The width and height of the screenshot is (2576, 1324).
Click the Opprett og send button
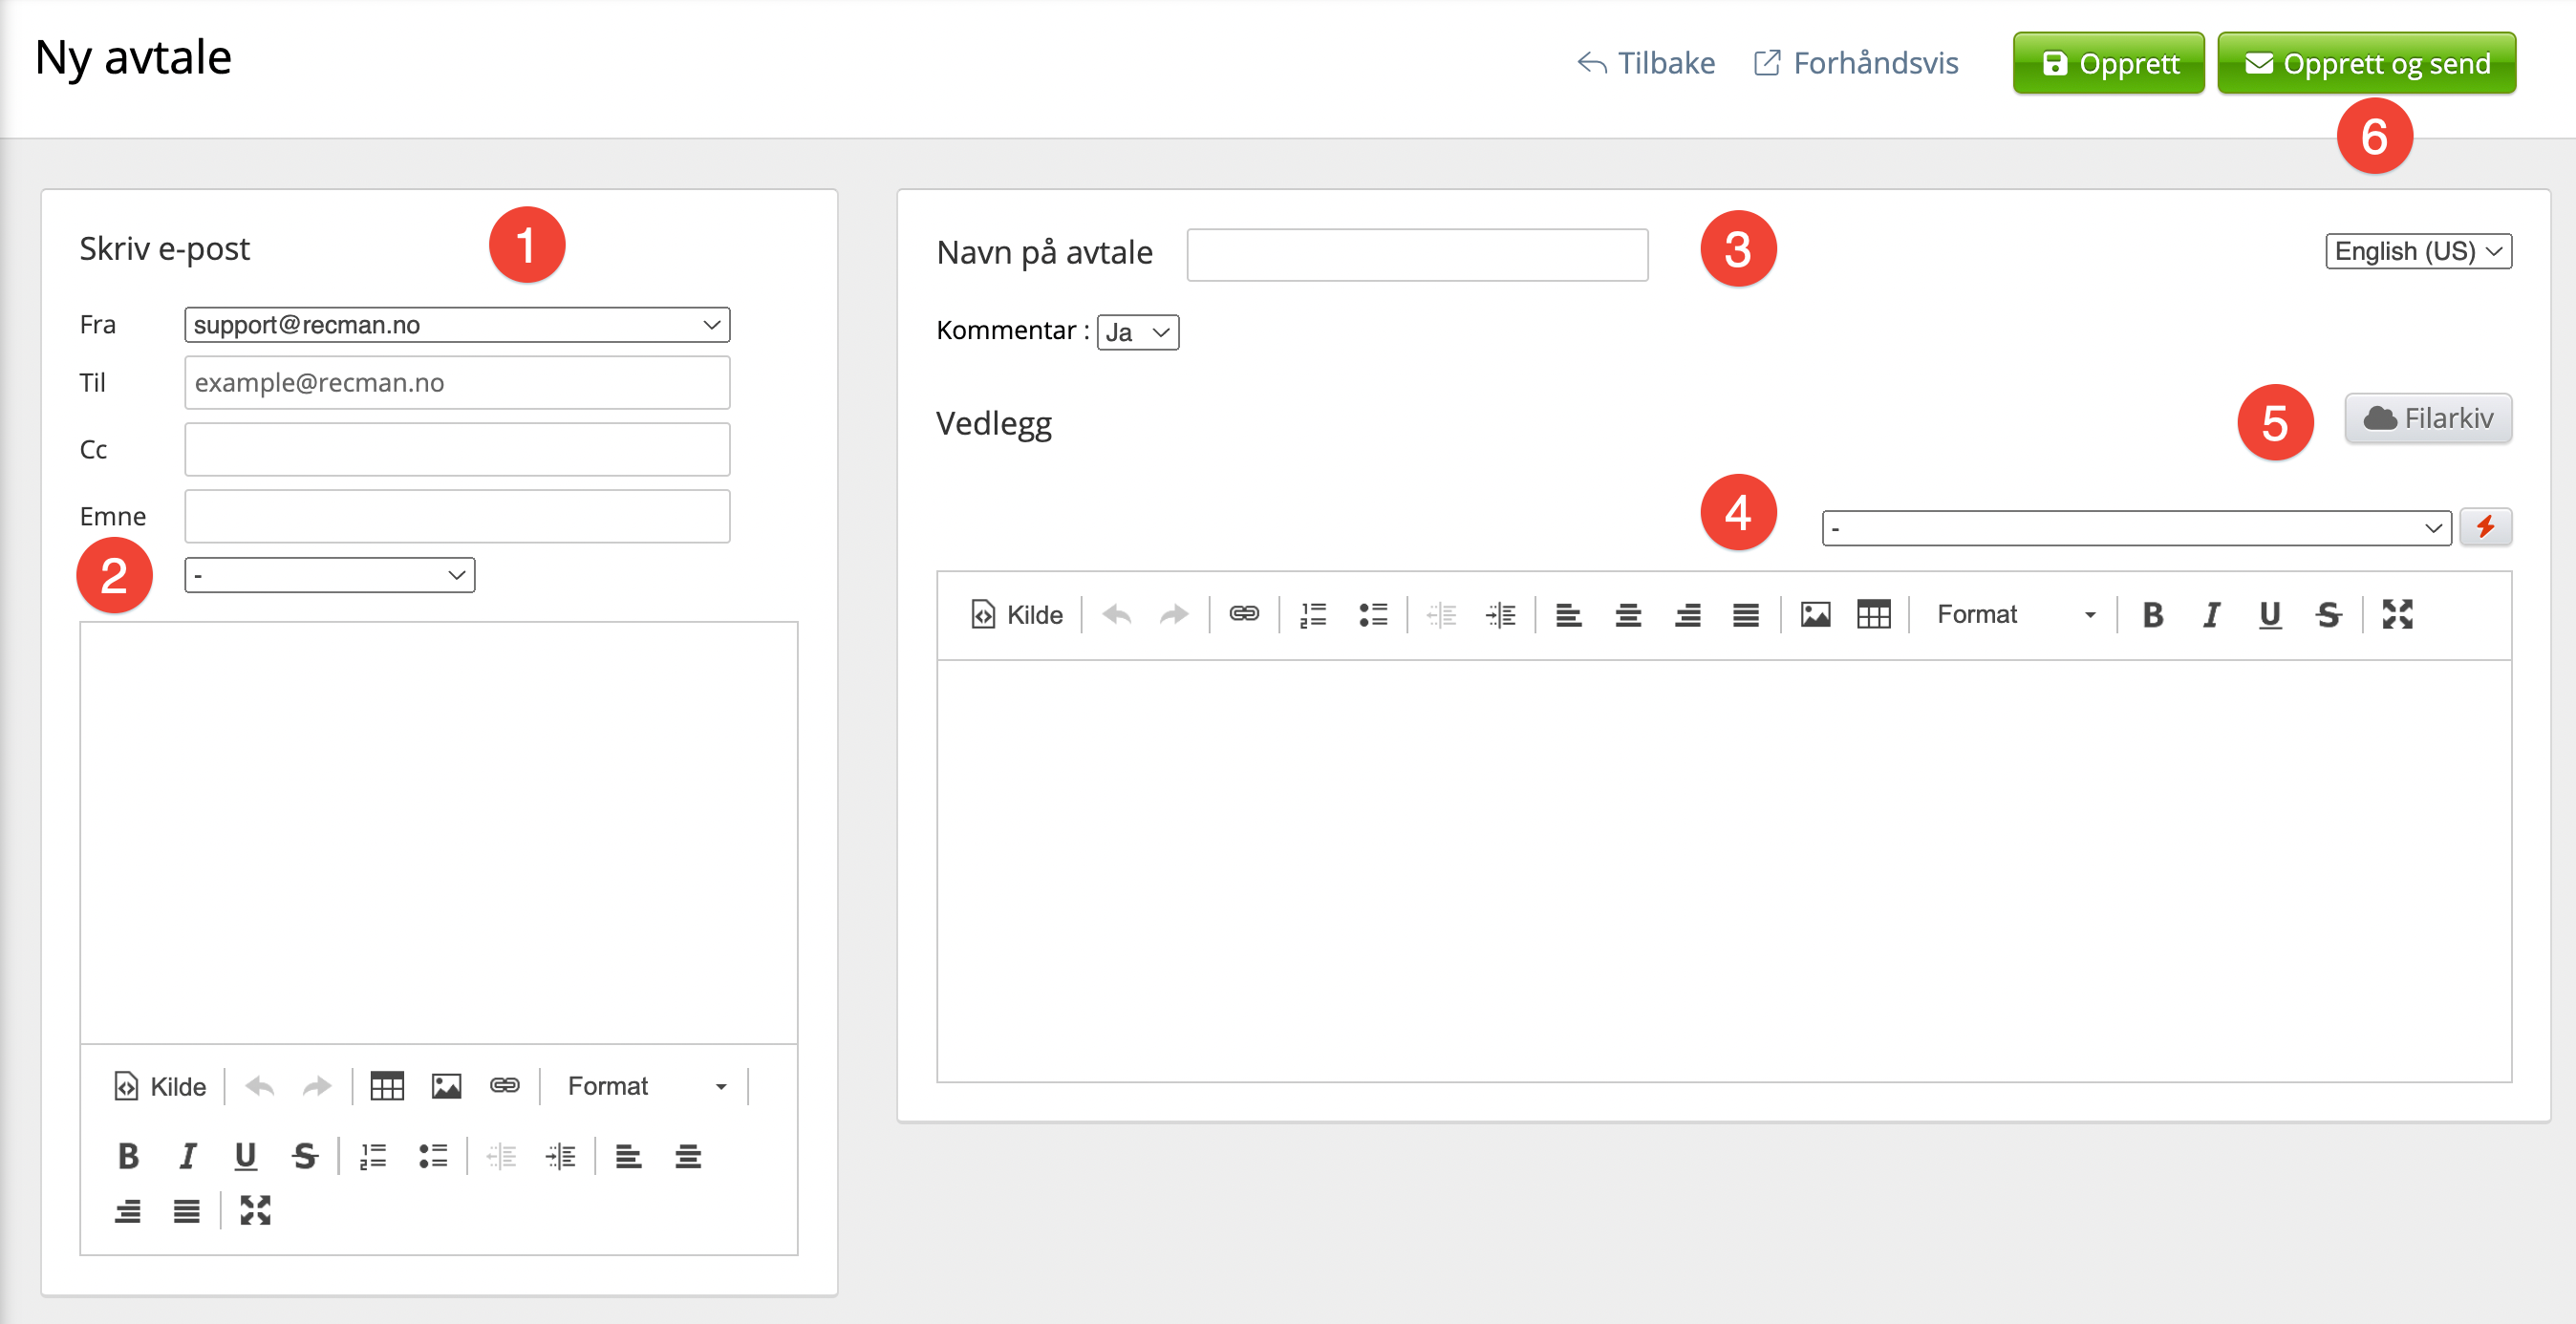(2366, 63)
